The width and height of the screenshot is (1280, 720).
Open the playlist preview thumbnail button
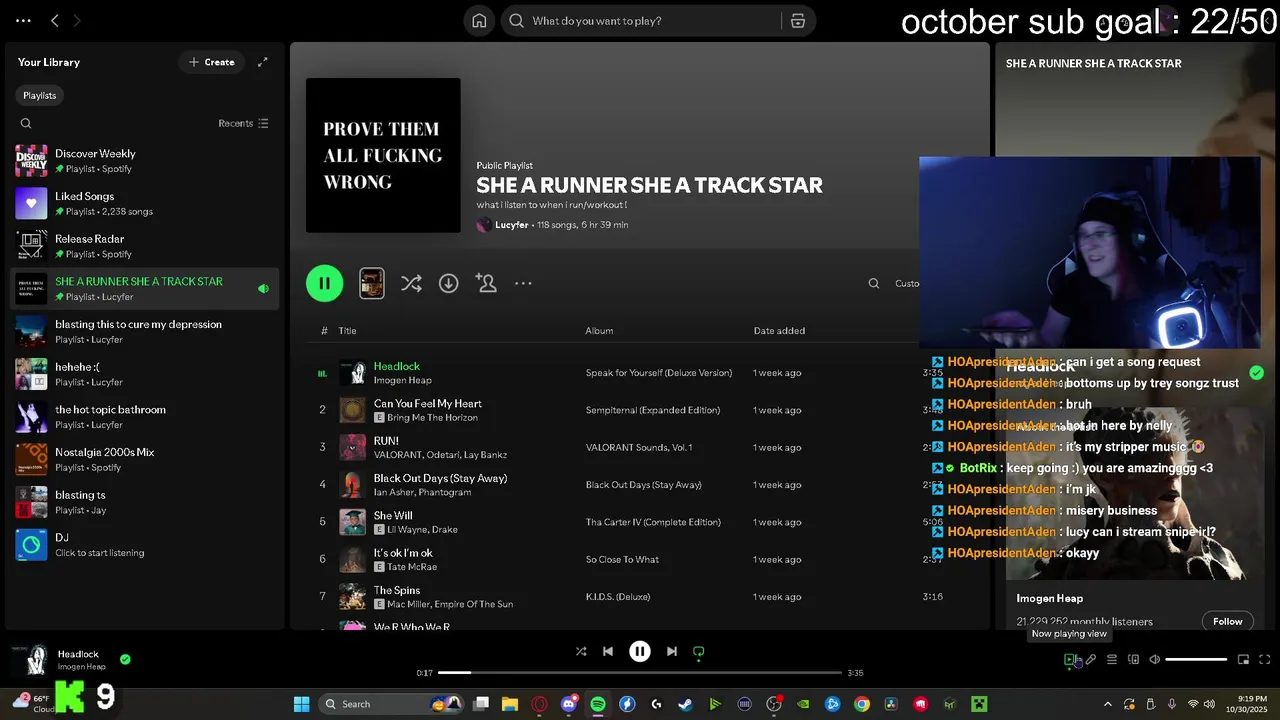[372, 283]
